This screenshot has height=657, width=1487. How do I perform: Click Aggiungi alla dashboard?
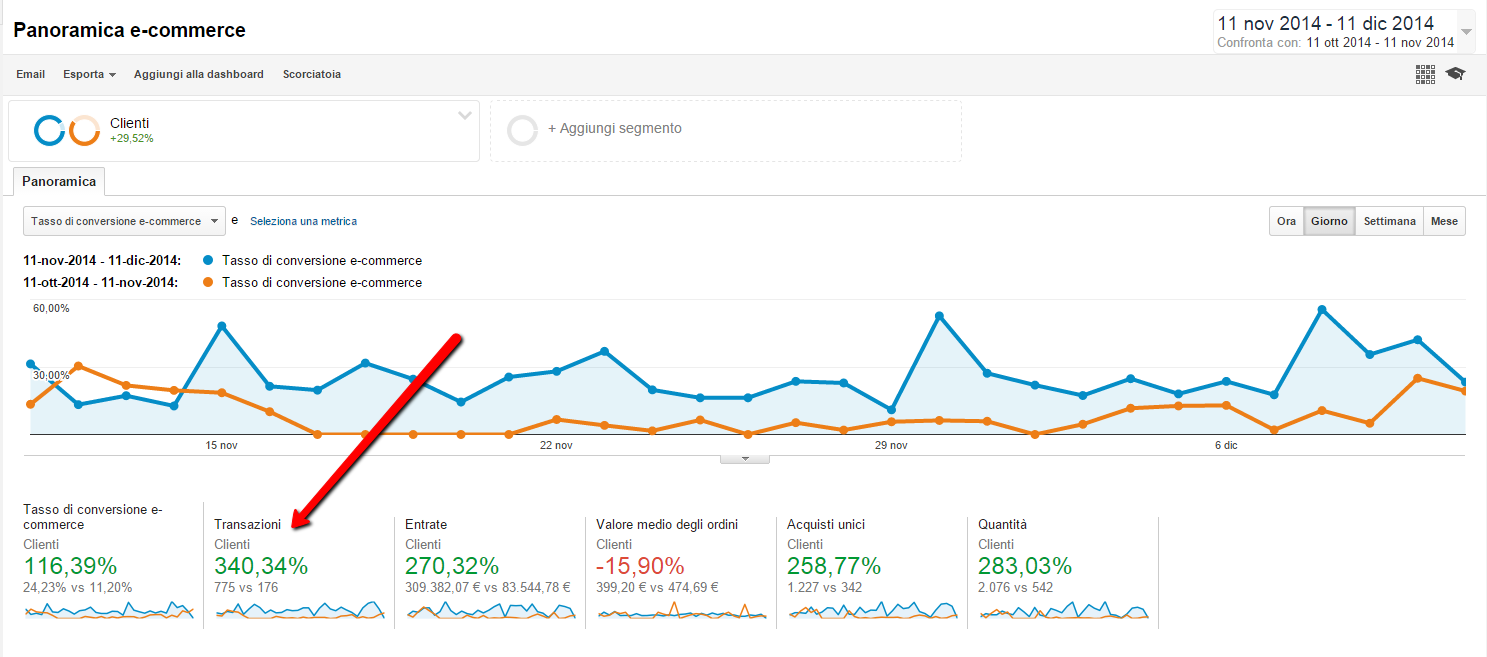click(198, 74)
